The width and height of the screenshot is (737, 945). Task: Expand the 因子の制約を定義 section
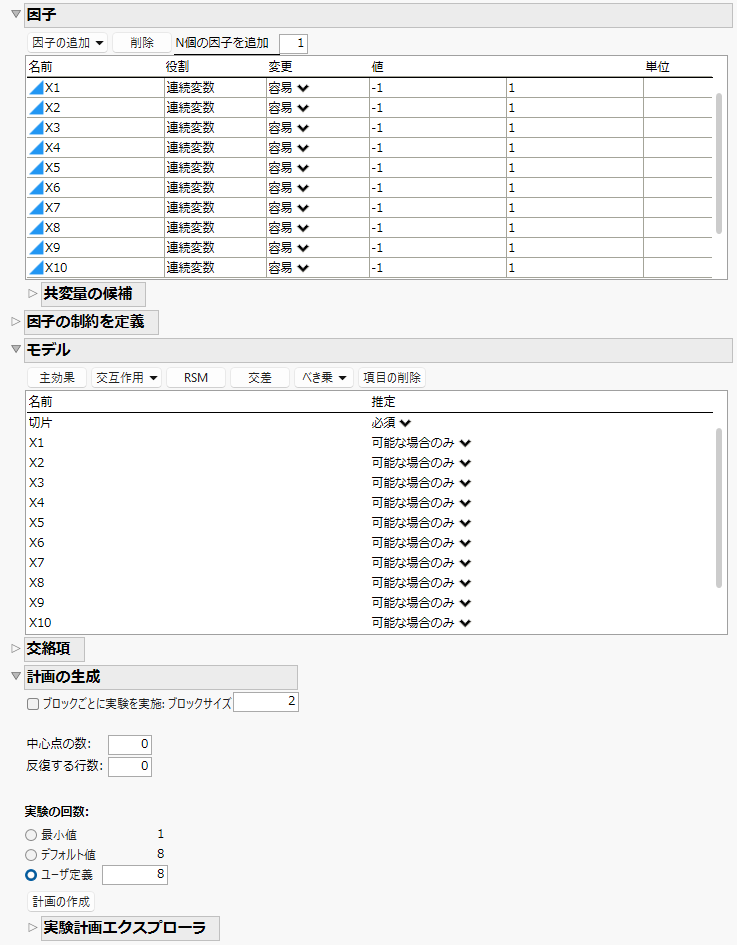coord(16,322)
